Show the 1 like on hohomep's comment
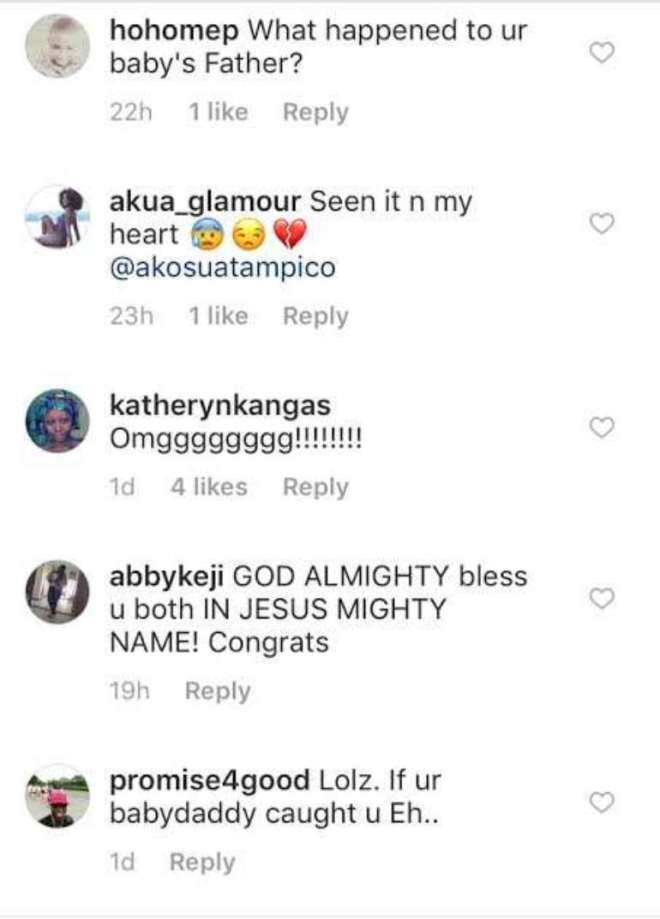The width and height of the screenshot is (660, 919). pyautogui.click(x=218, y=111)
